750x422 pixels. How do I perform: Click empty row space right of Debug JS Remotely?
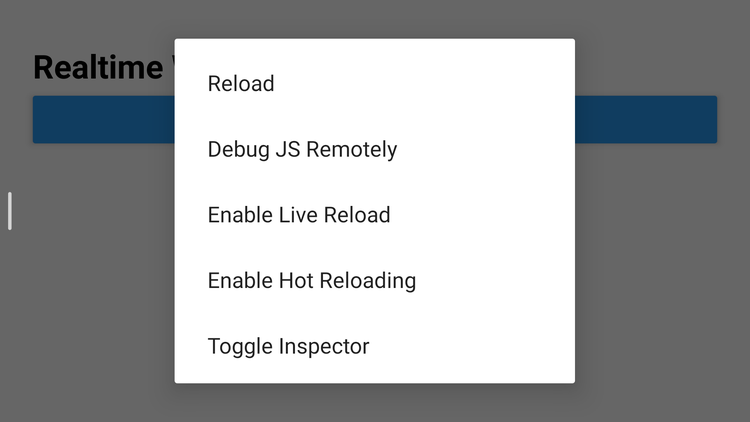[486, 149]
